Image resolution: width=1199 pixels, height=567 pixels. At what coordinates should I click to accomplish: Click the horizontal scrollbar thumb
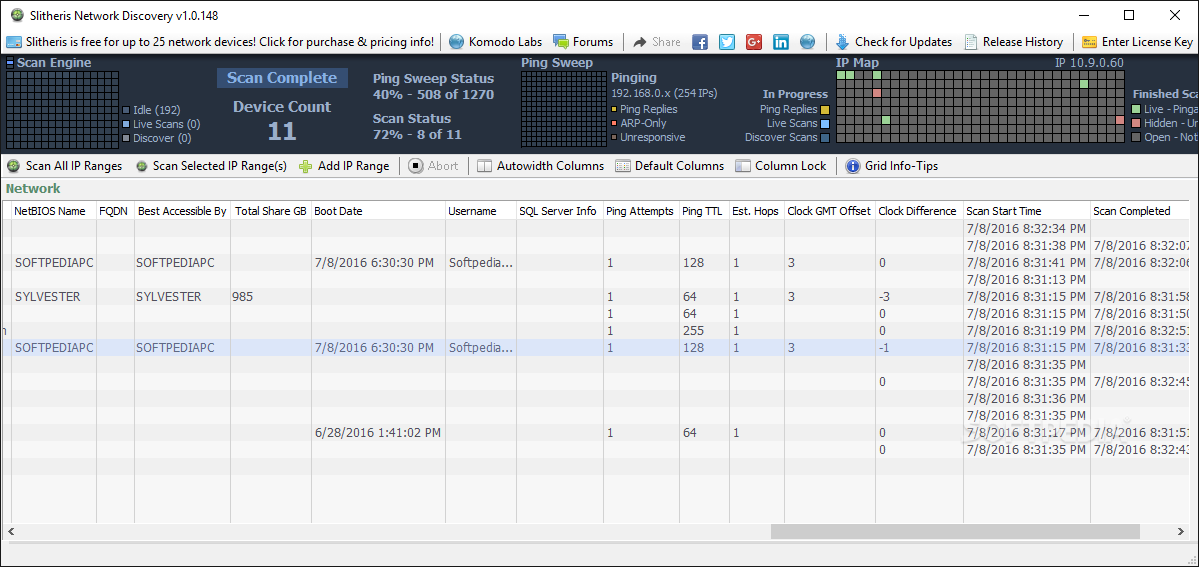point(955,531)
